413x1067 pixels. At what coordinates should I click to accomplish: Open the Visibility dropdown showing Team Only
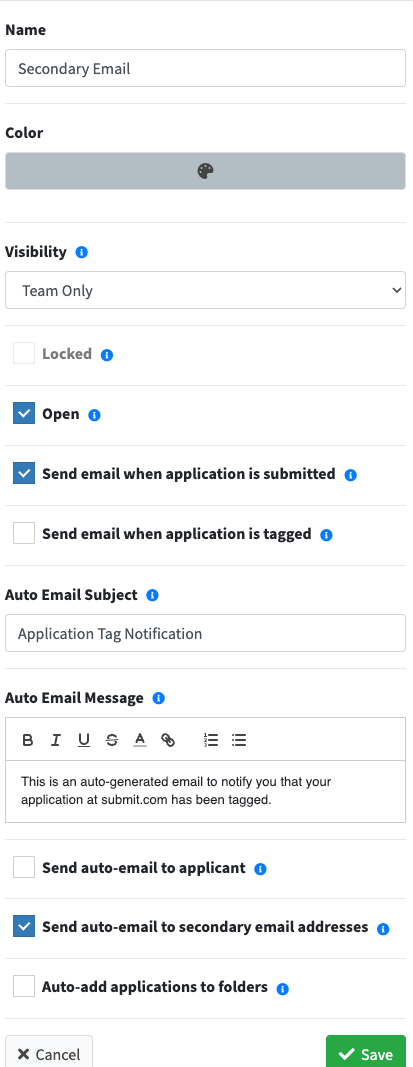coord(205,291)
